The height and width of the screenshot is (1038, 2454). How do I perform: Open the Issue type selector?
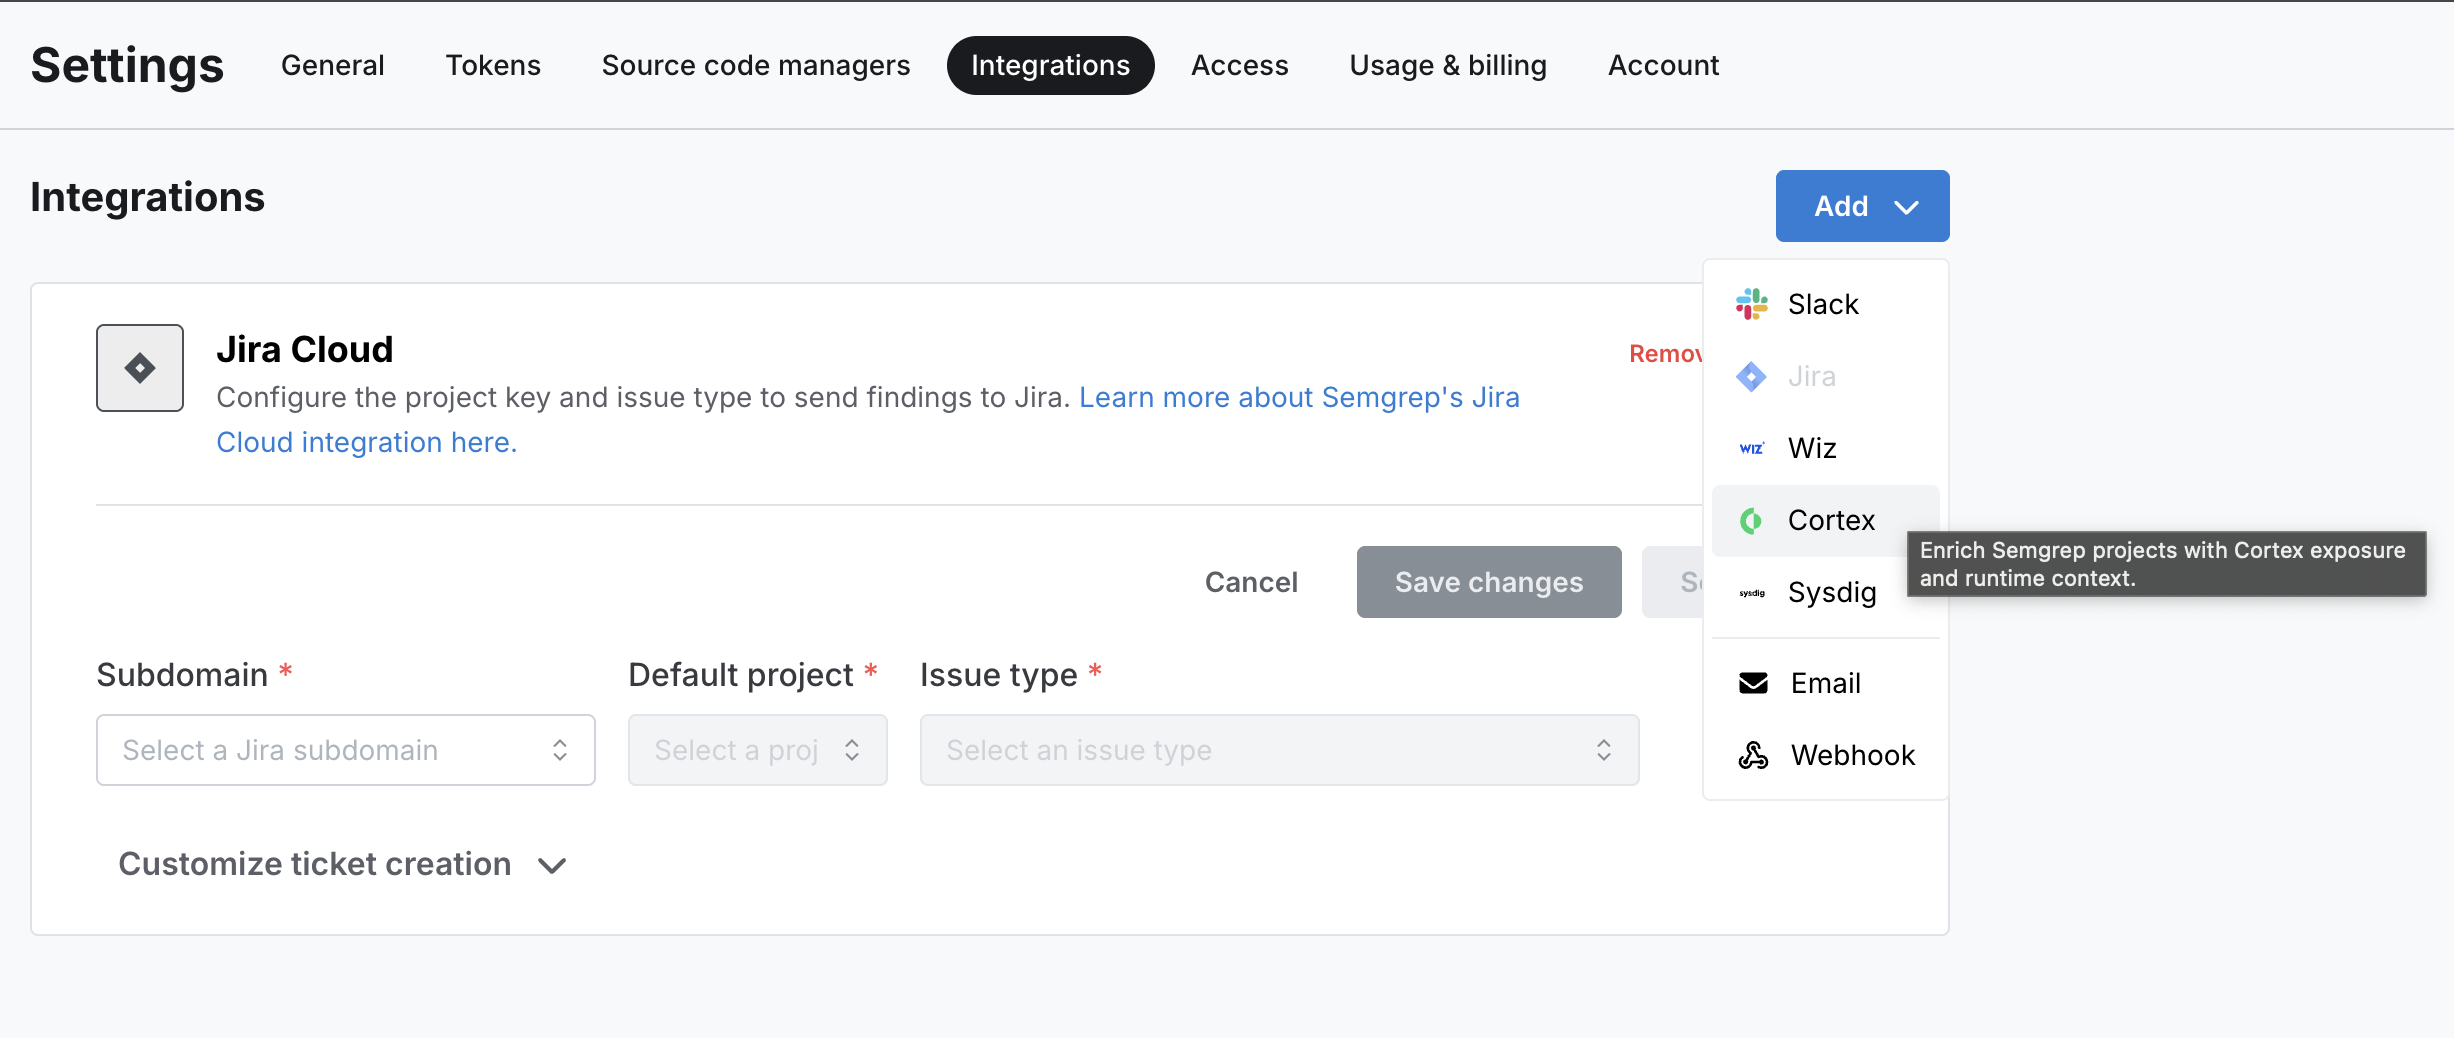(x=1278, y=749)
